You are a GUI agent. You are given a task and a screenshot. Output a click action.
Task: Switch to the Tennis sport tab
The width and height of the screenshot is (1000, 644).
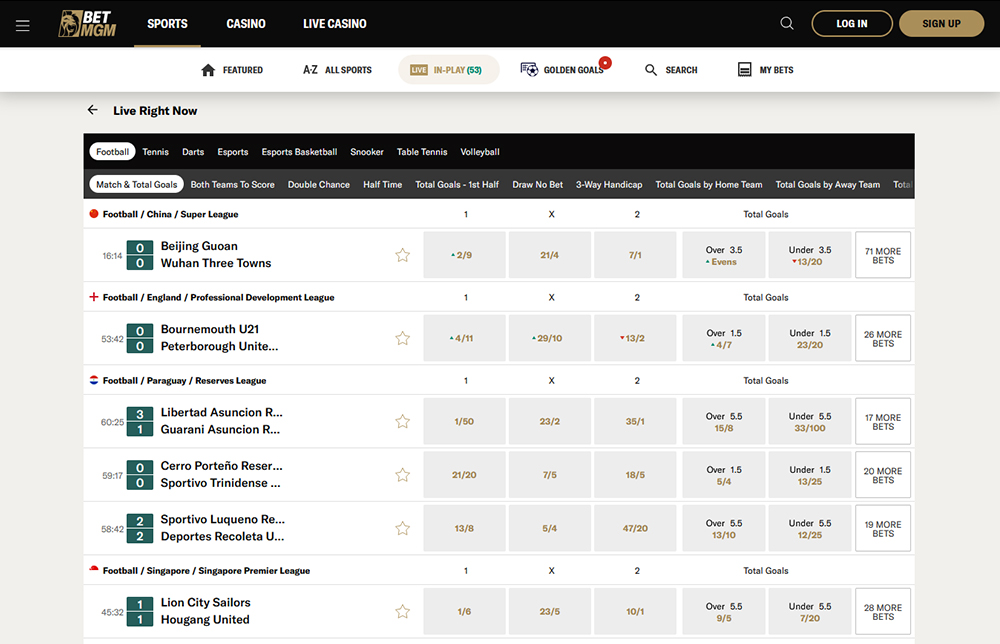coord(155,152)
